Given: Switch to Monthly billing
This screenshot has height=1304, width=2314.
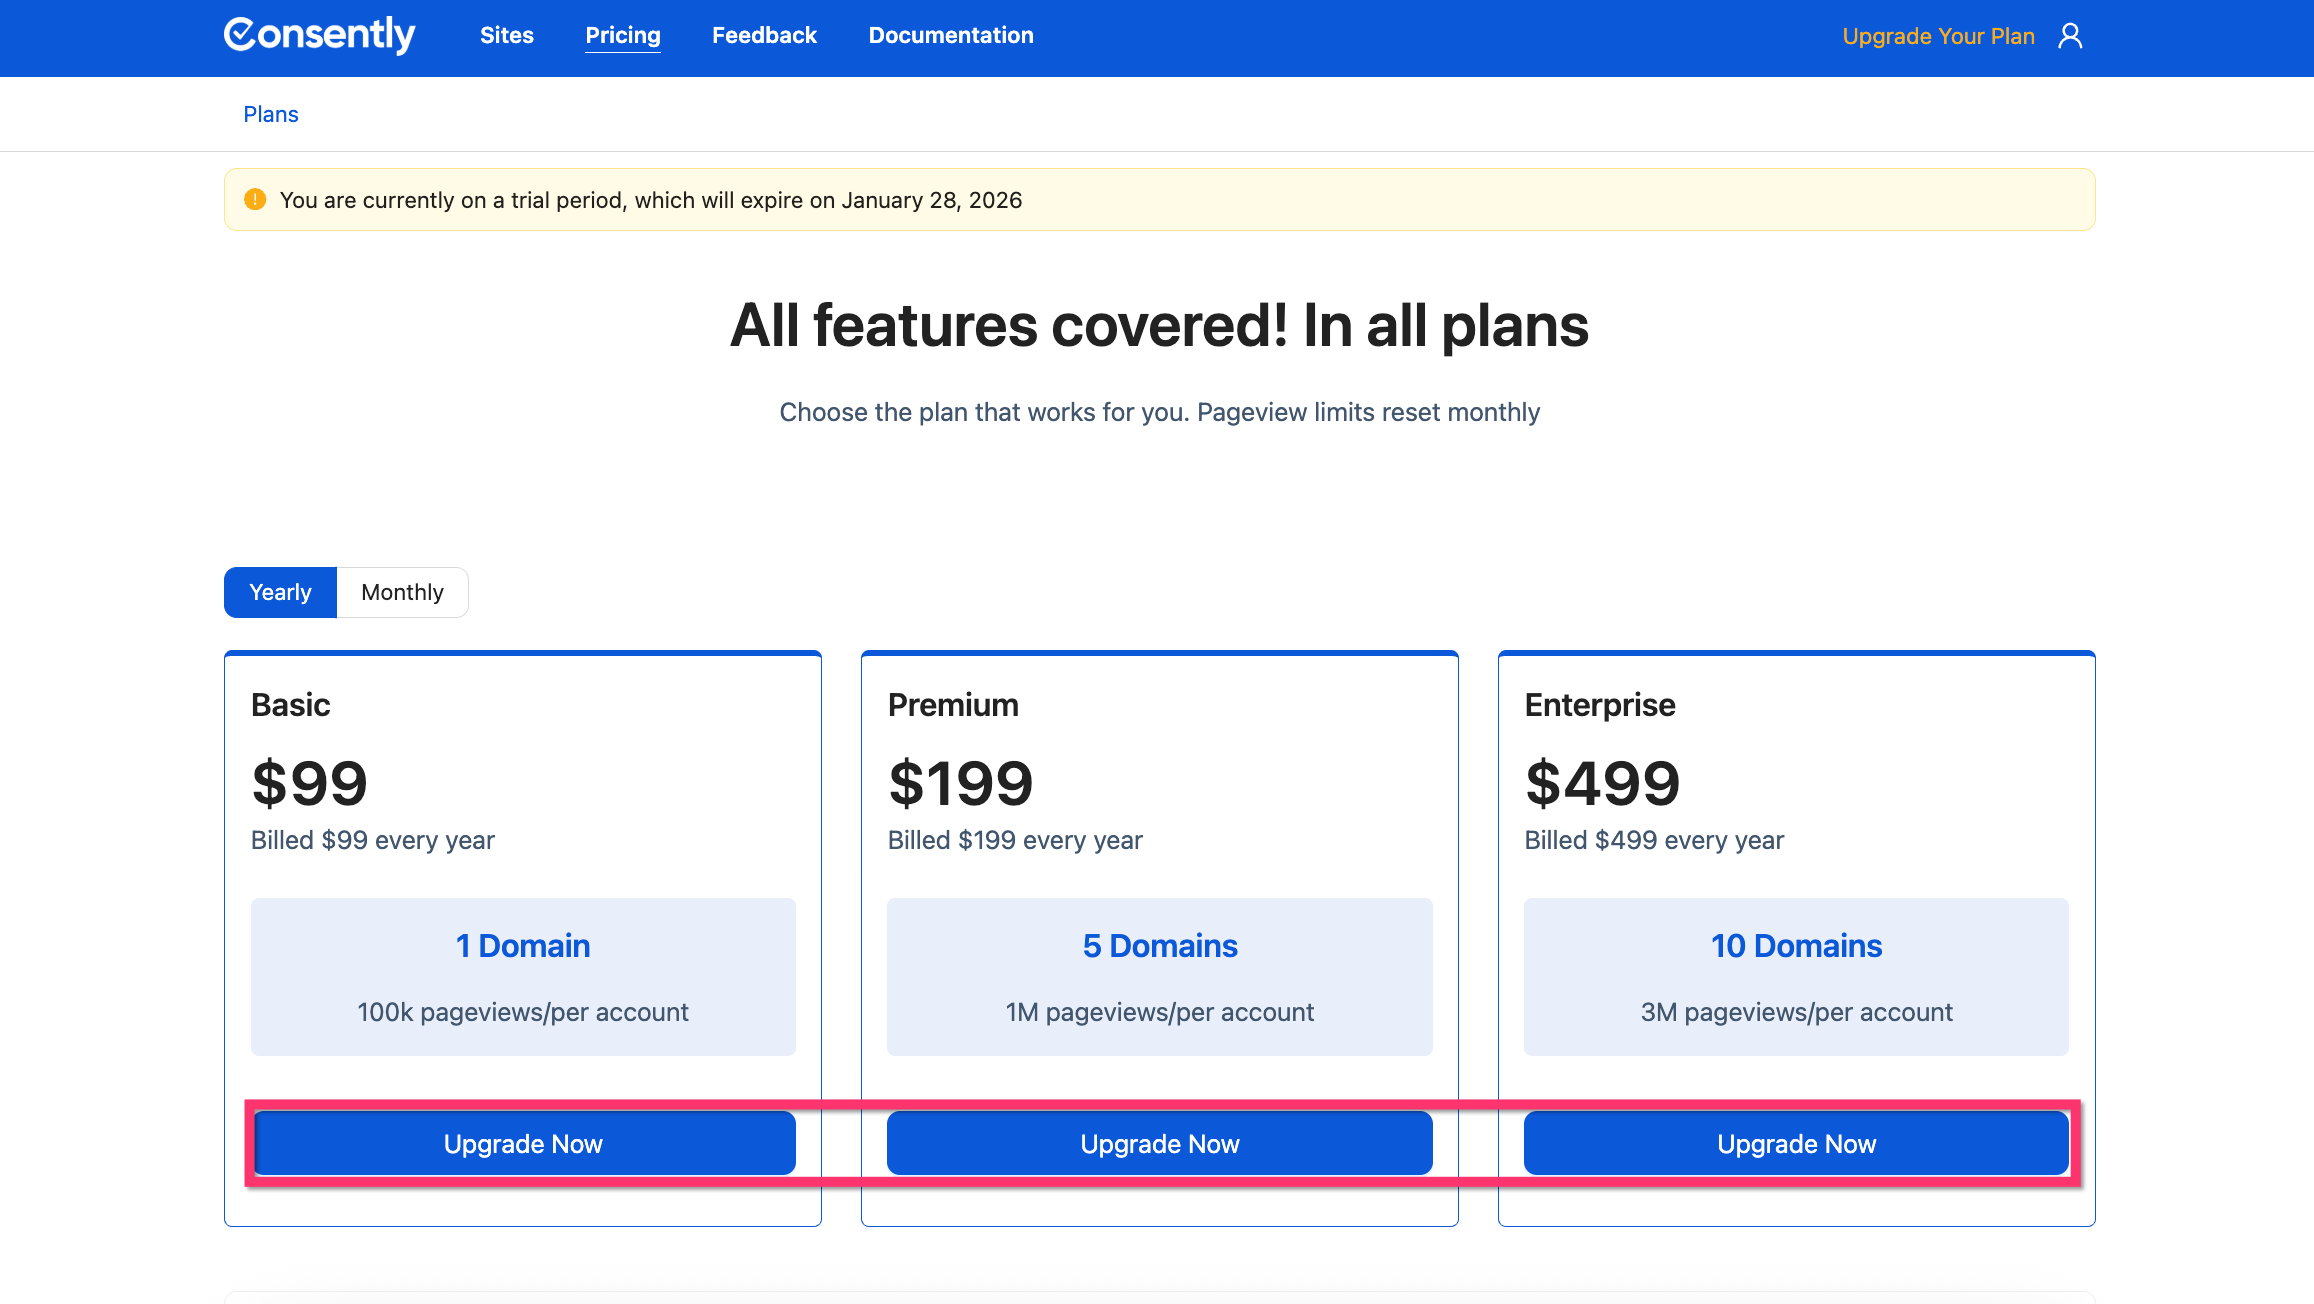Looking at the screenshot, I should tap(402, 592).
